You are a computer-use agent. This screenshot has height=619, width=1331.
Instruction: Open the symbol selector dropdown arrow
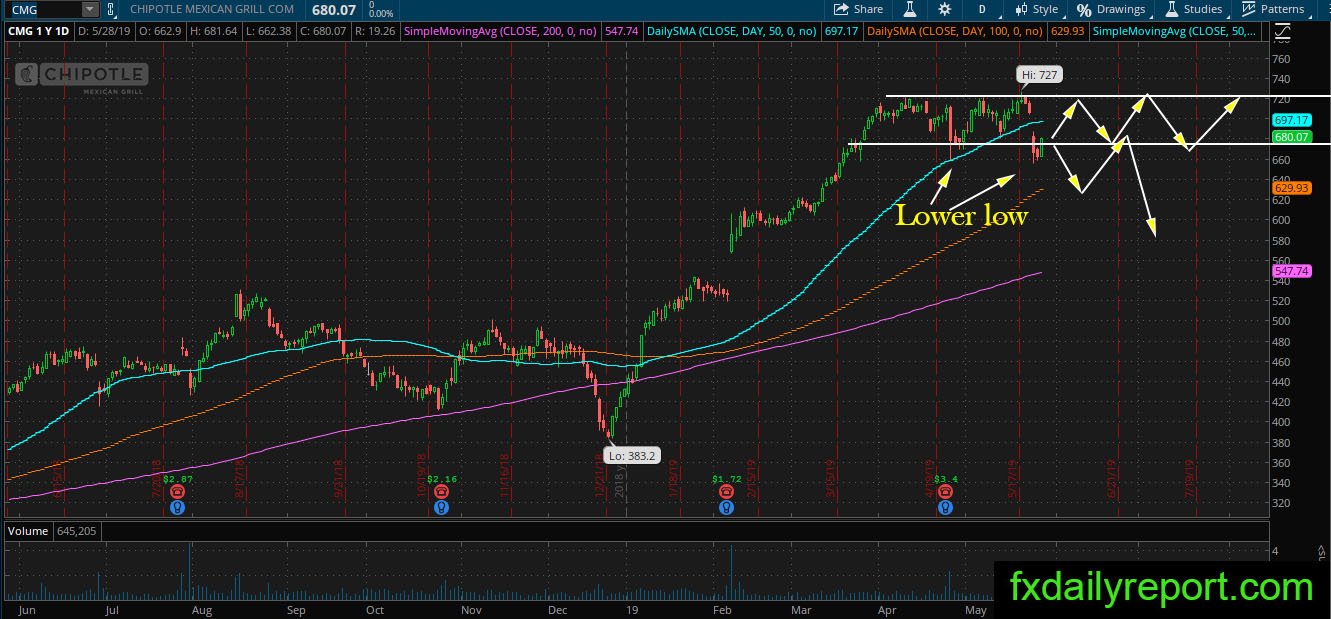(90, 9)
